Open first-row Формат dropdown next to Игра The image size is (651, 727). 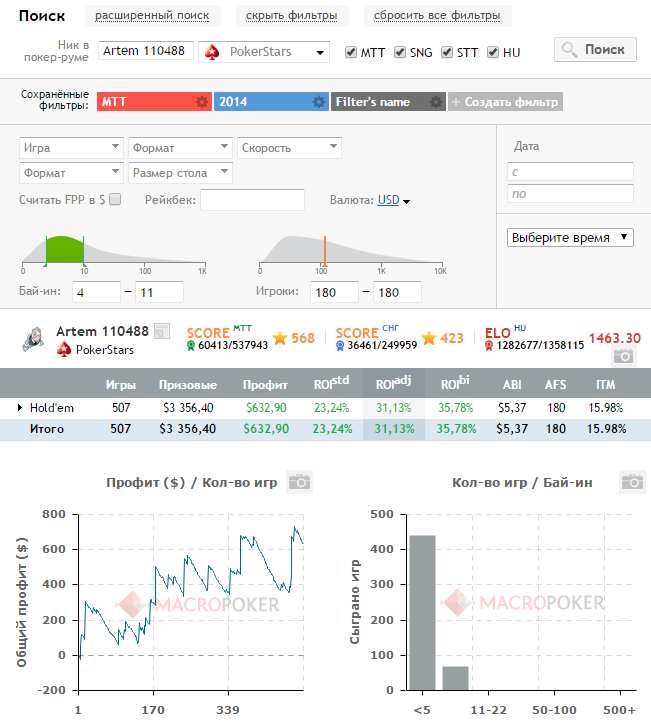pos(180,148)
